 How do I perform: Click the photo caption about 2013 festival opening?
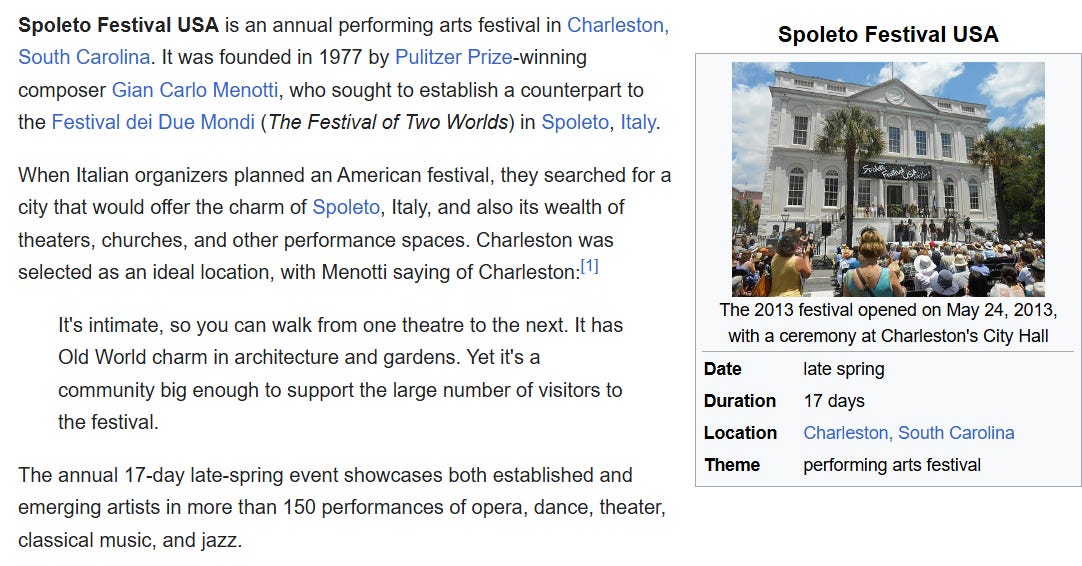(888, 323)
